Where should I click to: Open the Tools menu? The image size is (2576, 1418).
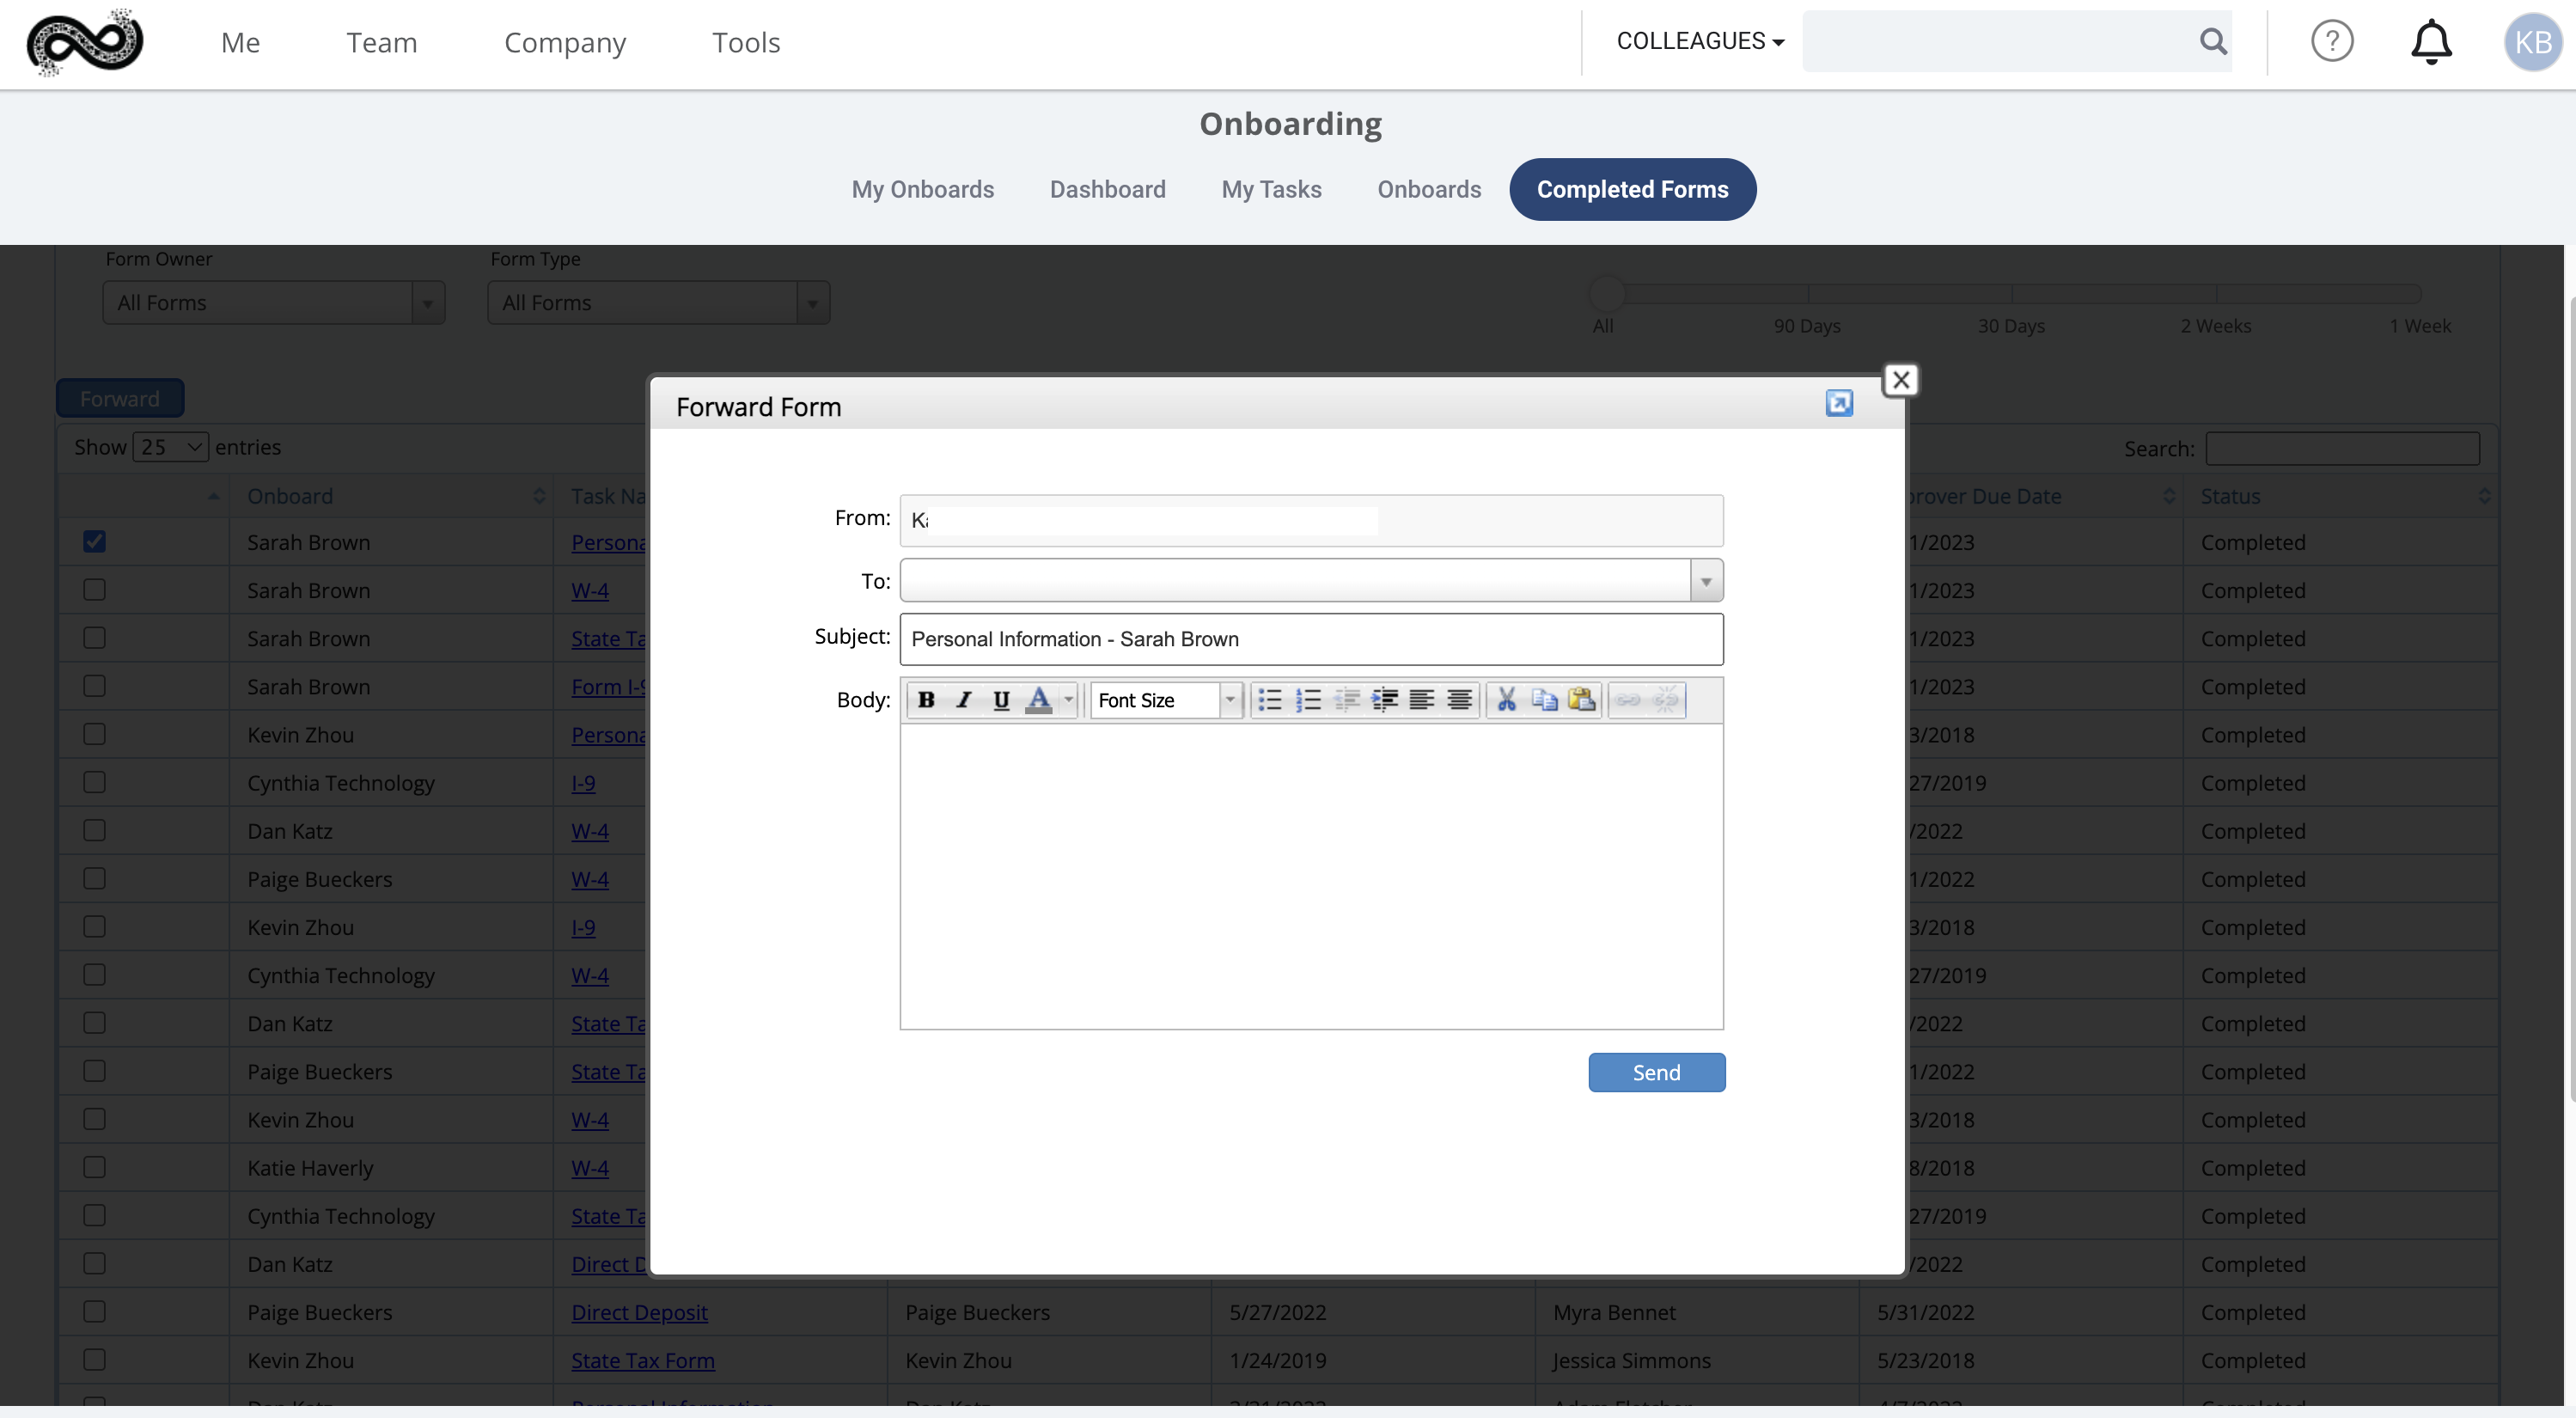click(x=746, y=43)
